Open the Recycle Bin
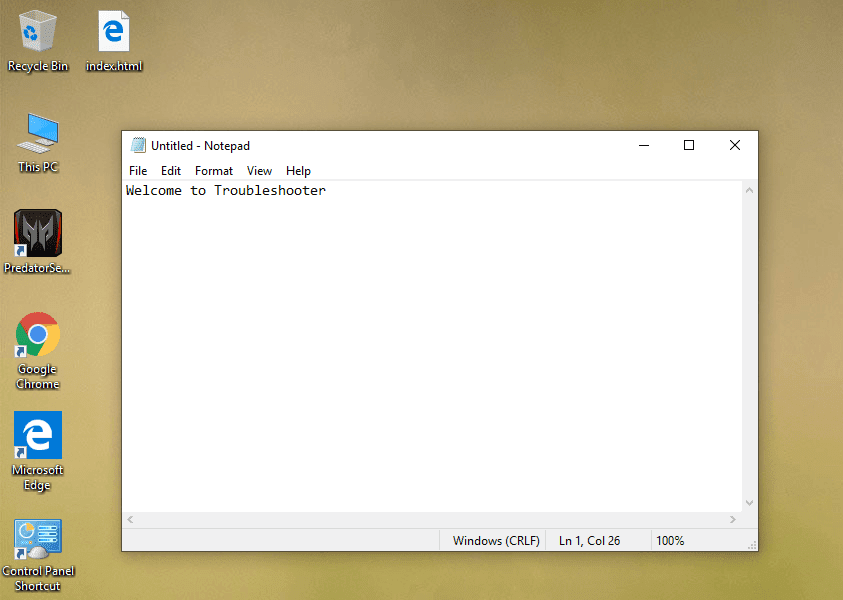Viewport: 843px width, 600px height. pyautogui.click(x=37, y=30)
